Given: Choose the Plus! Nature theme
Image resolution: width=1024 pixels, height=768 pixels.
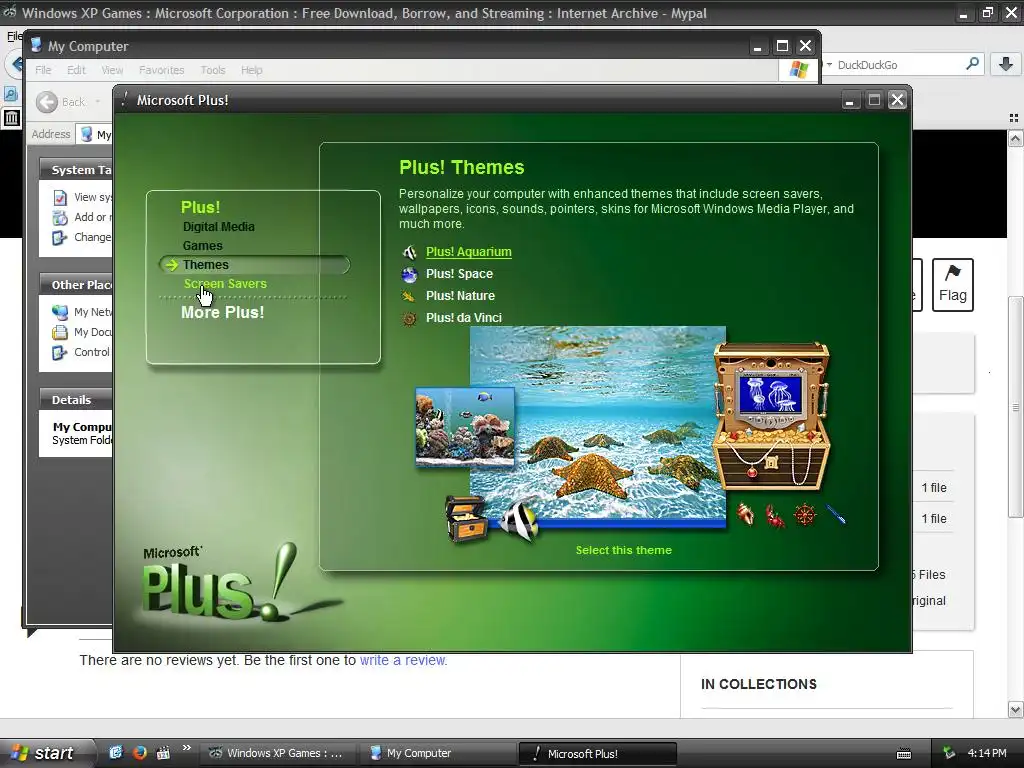Looking at the screenshot, I should 460,296.
